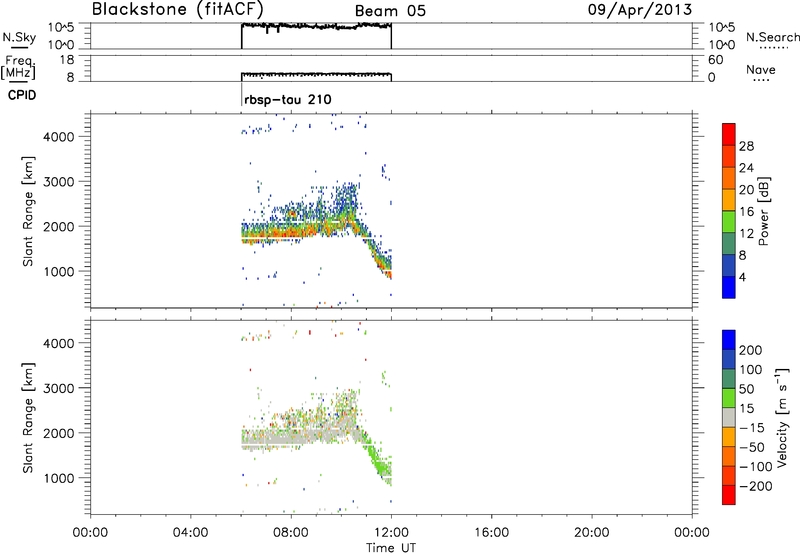This screenshot has height=554, width=800.
Task: Click the '16:00' time axis label
Action: click(x=491, y=533)
